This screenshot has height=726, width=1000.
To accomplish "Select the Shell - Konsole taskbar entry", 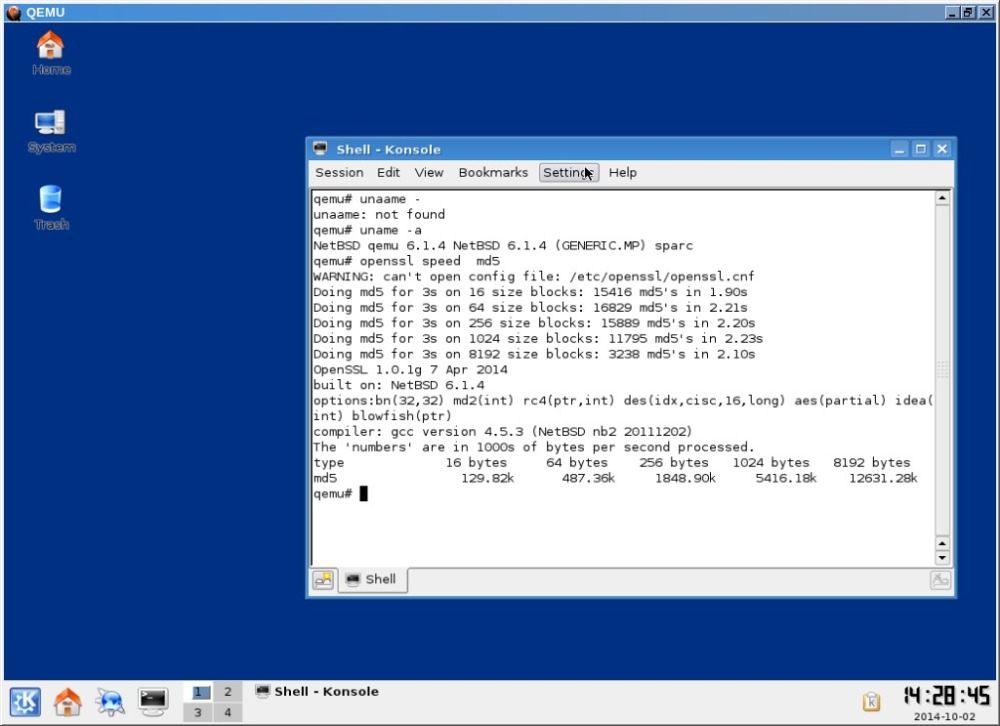I will [316, 691].
